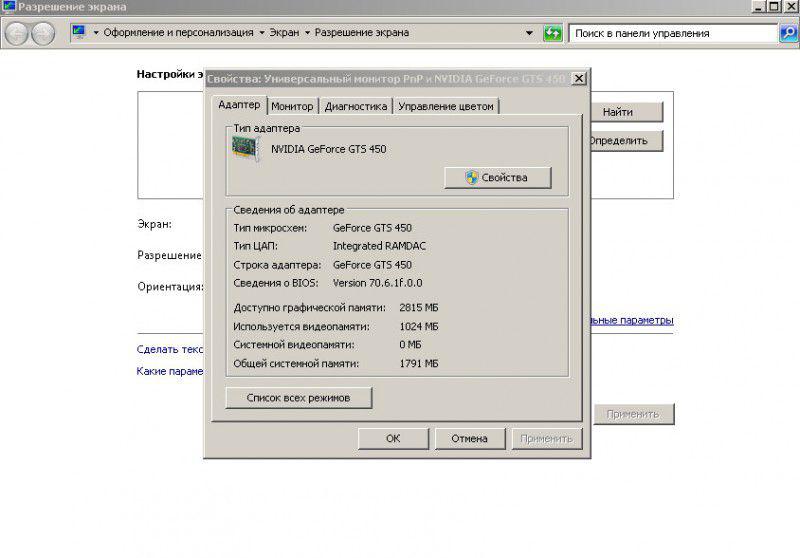Screen dimensions: 800x558
Task: Open the Какие параметры link
Action: [170, 371]
